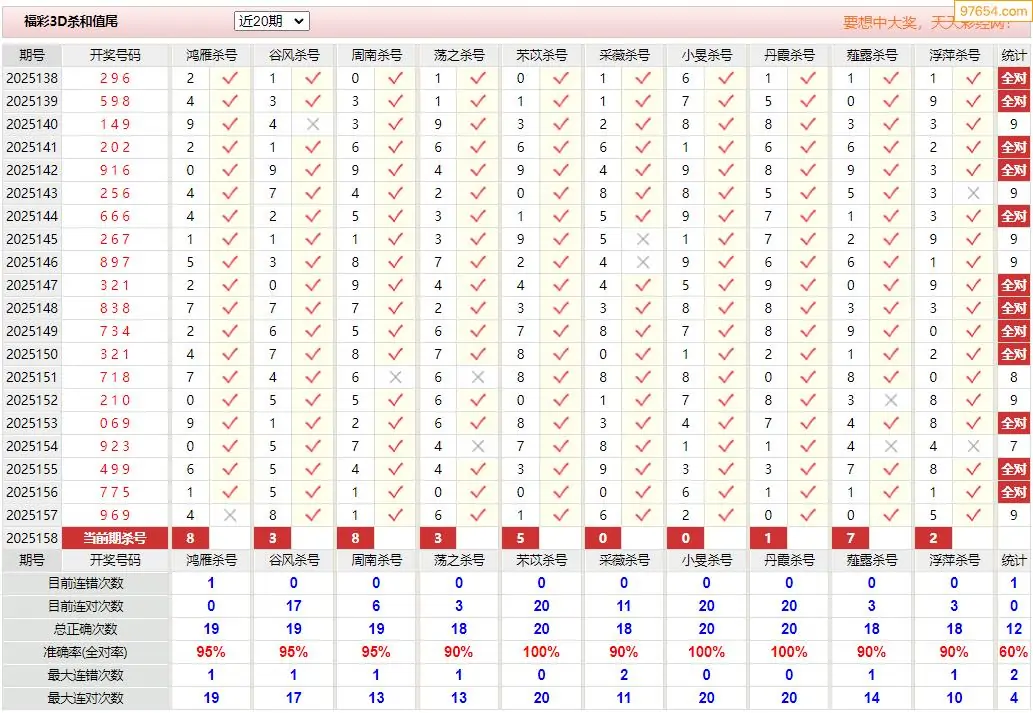Click the 总正确次数 value 12 under 统计
This screenshot has width=1033, height=713.
point(1013,629)
